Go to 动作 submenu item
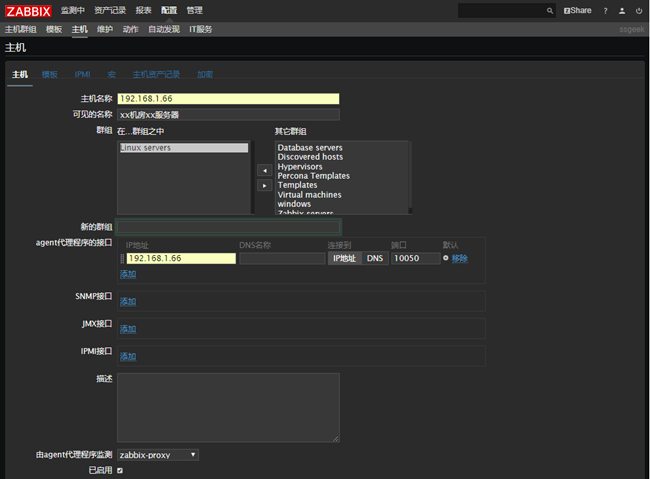The image size is (650, 479). (x=131, y=29)
